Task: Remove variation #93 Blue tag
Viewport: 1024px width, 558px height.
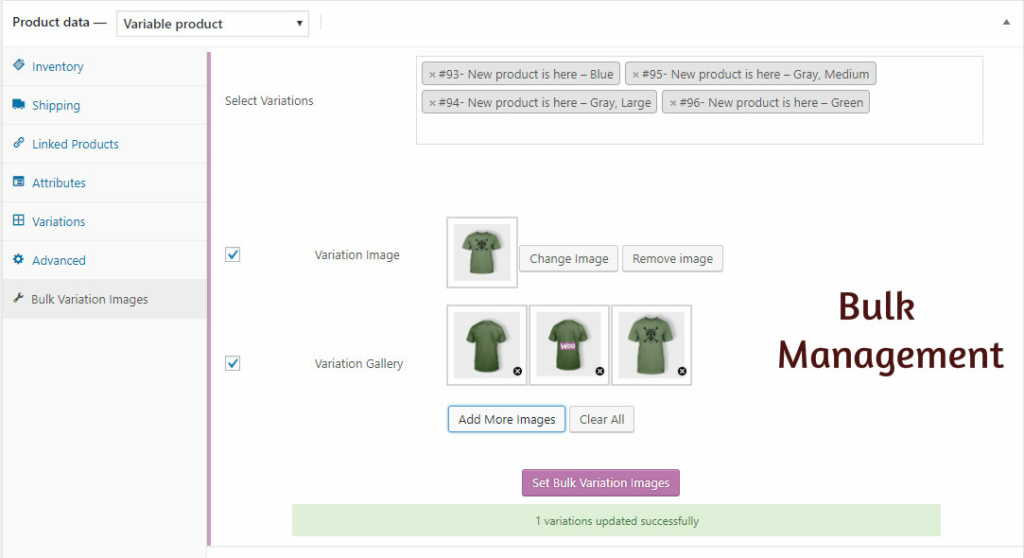Action: [x=432, y=74]
